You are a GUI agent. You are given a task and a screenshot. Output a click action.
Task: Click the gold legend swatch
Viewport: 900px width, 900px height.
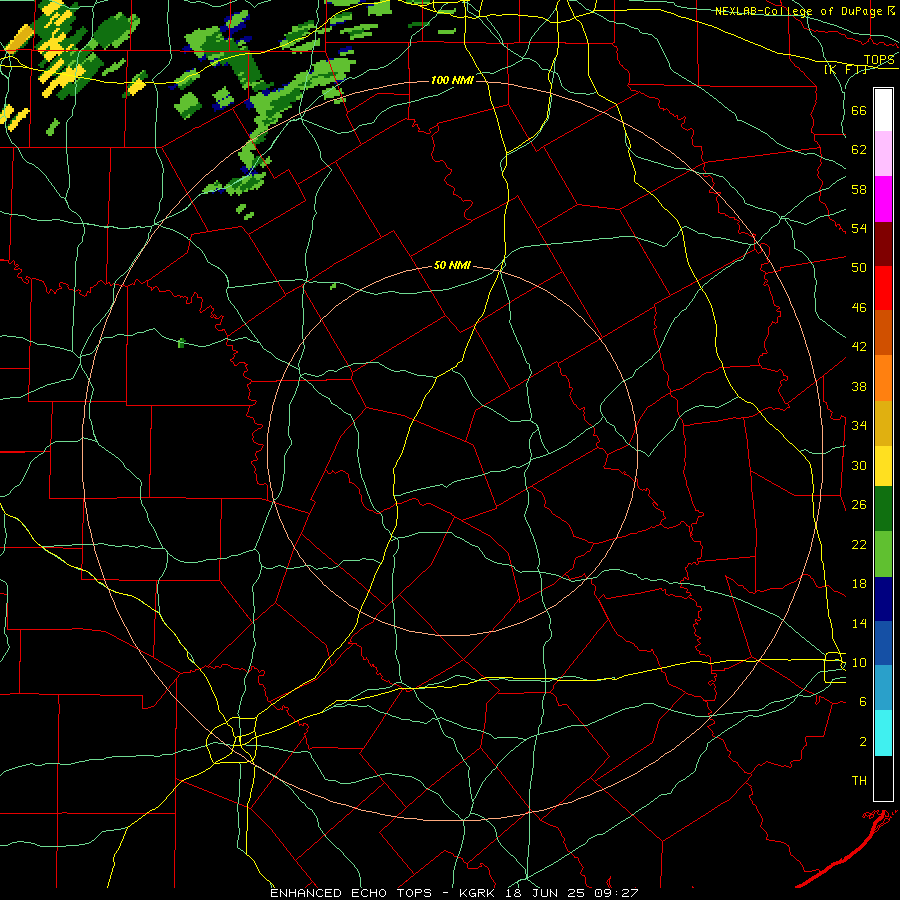coord(883,423)
